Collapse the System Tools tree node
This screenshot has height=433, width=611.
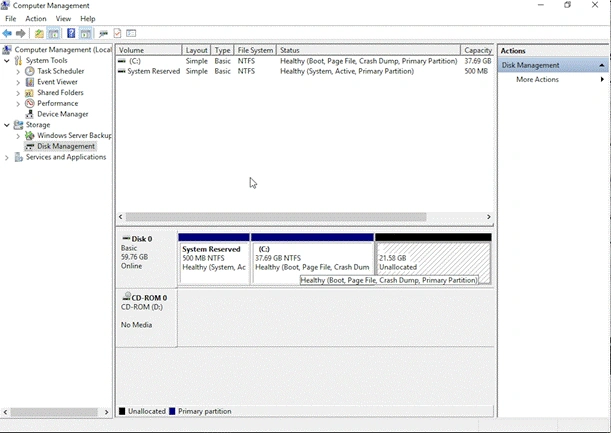click(7, 60)
